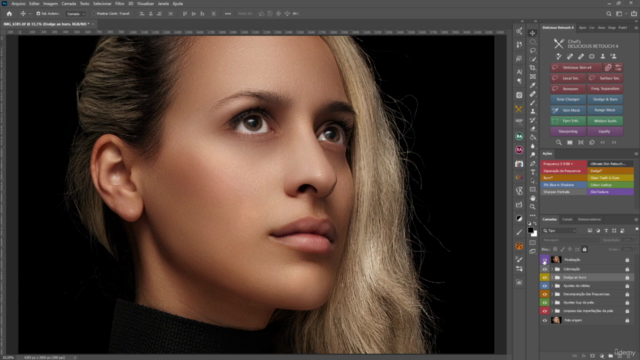Open the search icon at top right
The height and width of the screenshot is (360, 640).
pos(609,13)
